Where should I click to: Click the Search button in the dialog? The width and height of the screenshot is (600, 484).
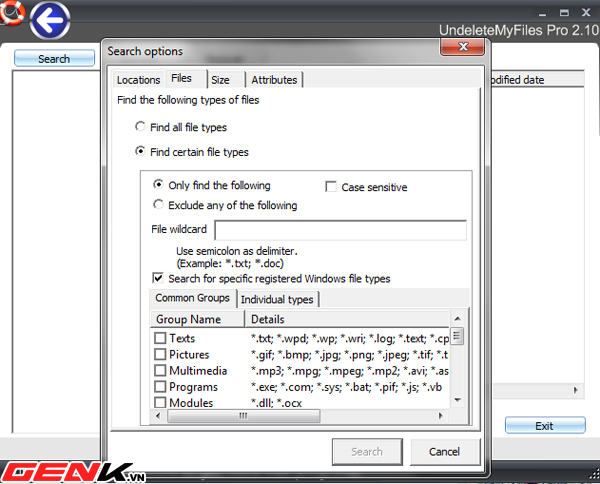pyautogui.click(x=367, y=452)
